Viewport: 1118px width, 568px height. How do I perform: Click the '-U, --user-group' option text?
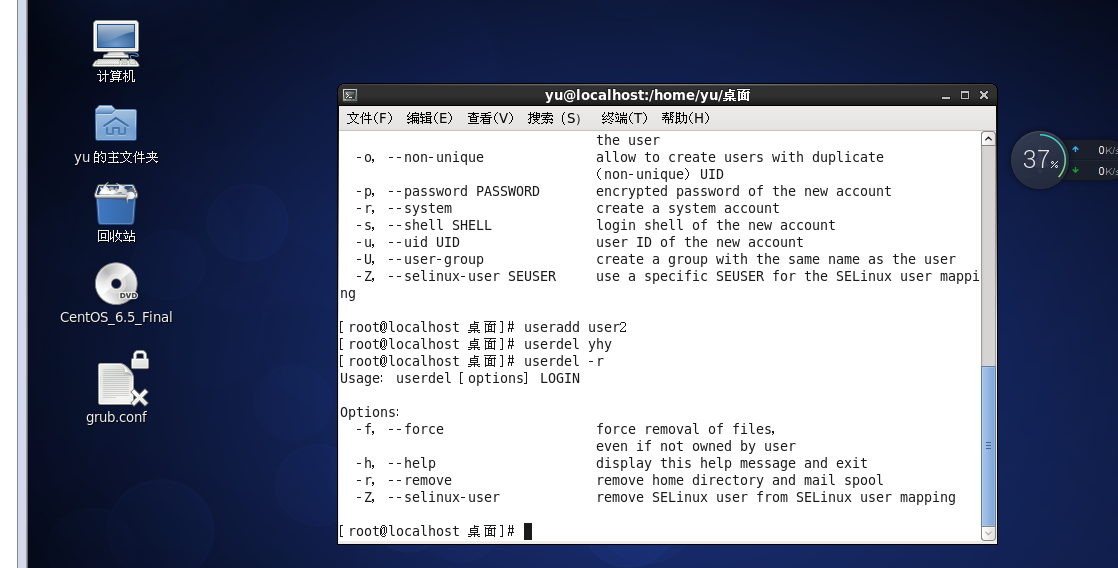coord(420,259)
